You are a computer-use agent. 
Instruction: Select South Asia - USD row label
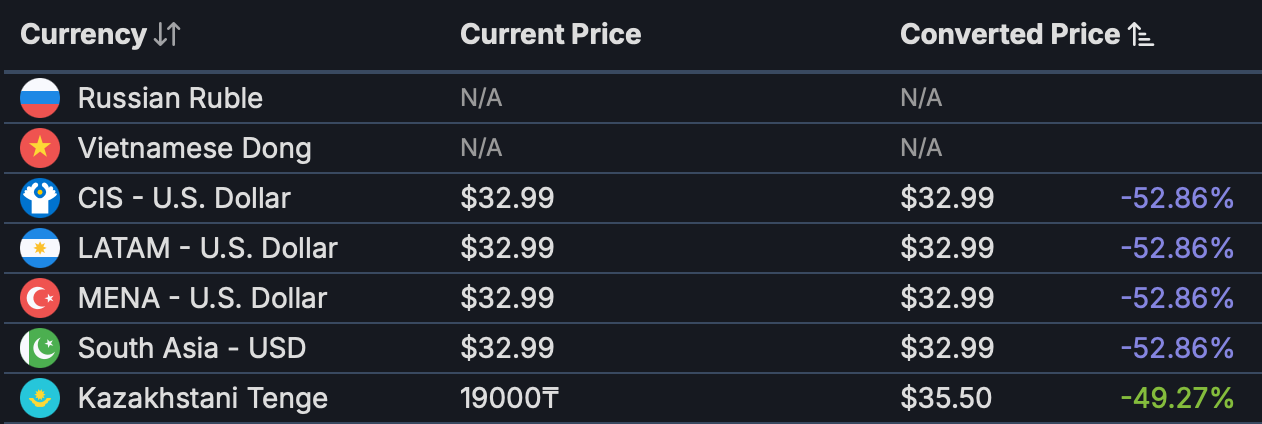(x=192, y=348)
